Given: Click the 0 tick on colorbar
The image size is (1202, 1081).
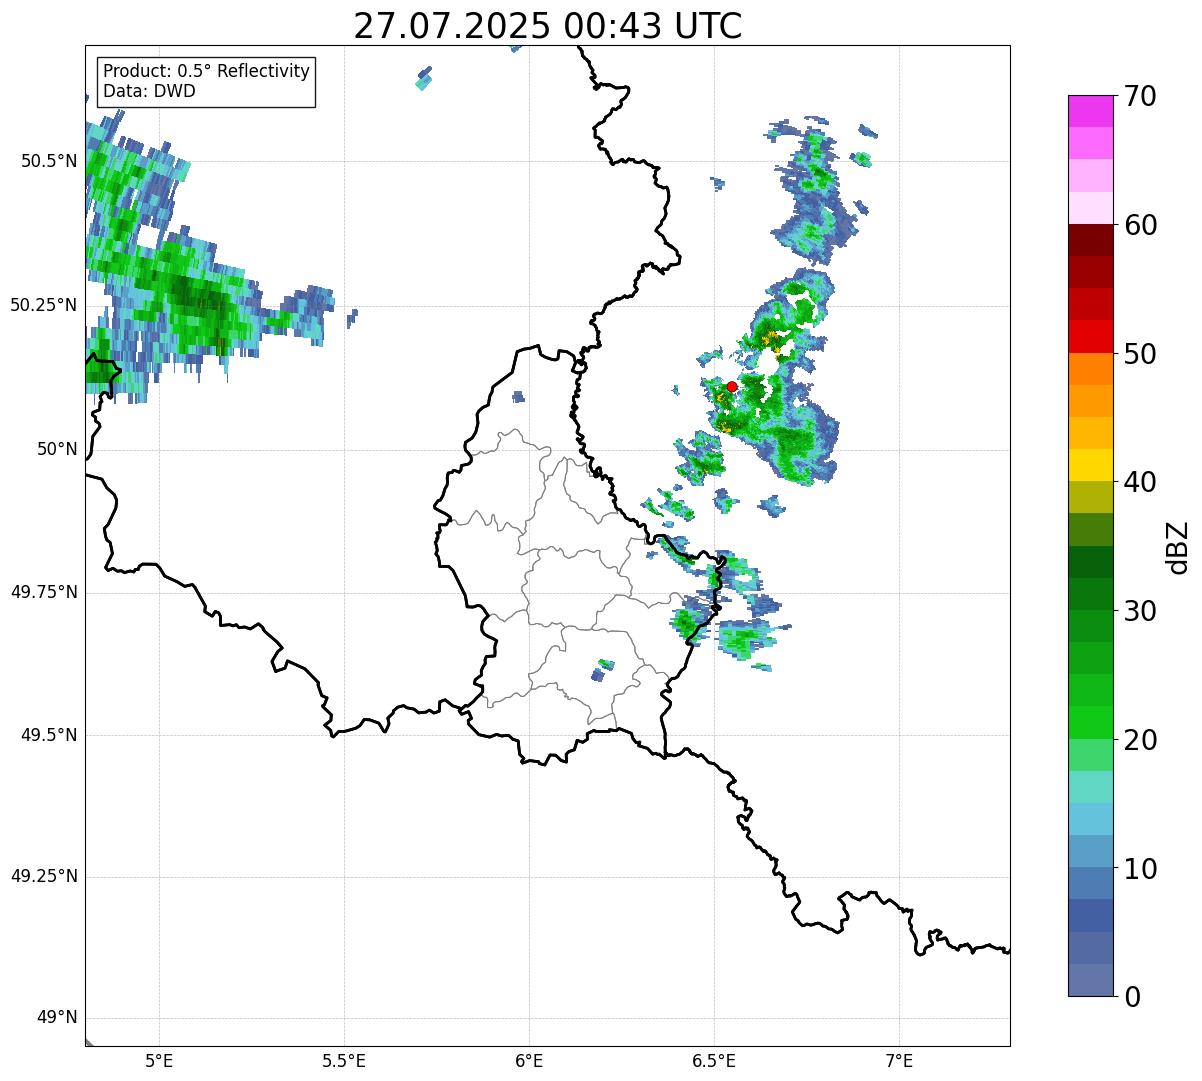Looking at the screenshot, I should [x=1132, y=997].
